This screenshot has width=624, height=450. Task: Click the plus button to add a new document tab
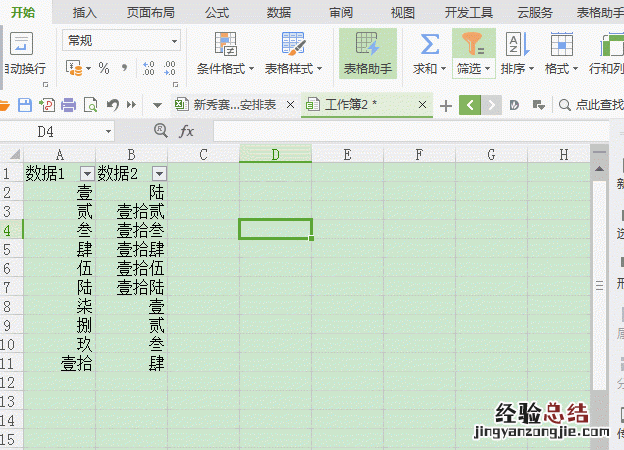click(446, 105)
